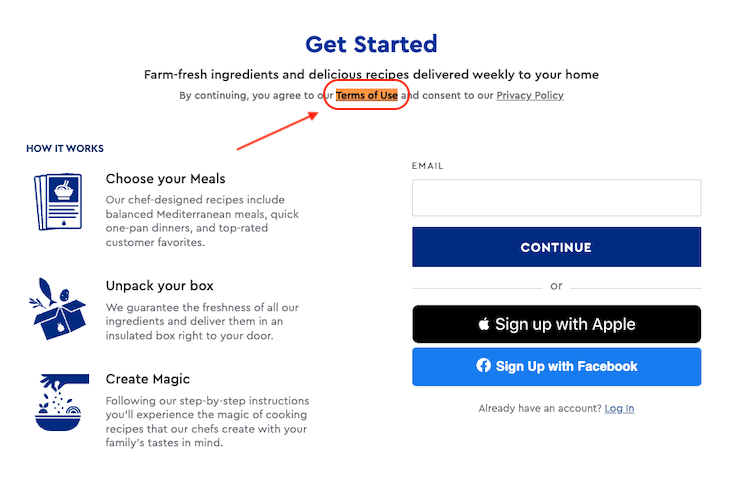Click the seasoning bowl icon
Screen dimensions: 740x489
[62, 402]
